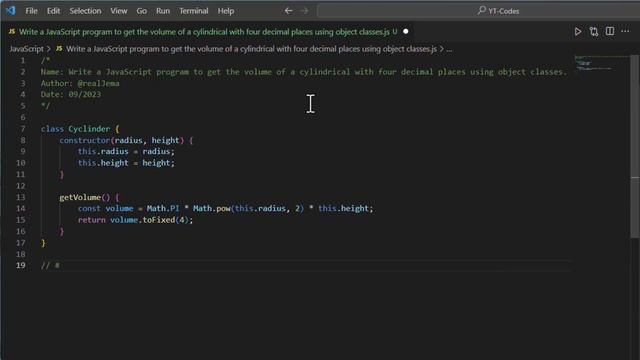Open the More Actions ellipsis menu
The image size is (640, 360).
pos(625,31)
